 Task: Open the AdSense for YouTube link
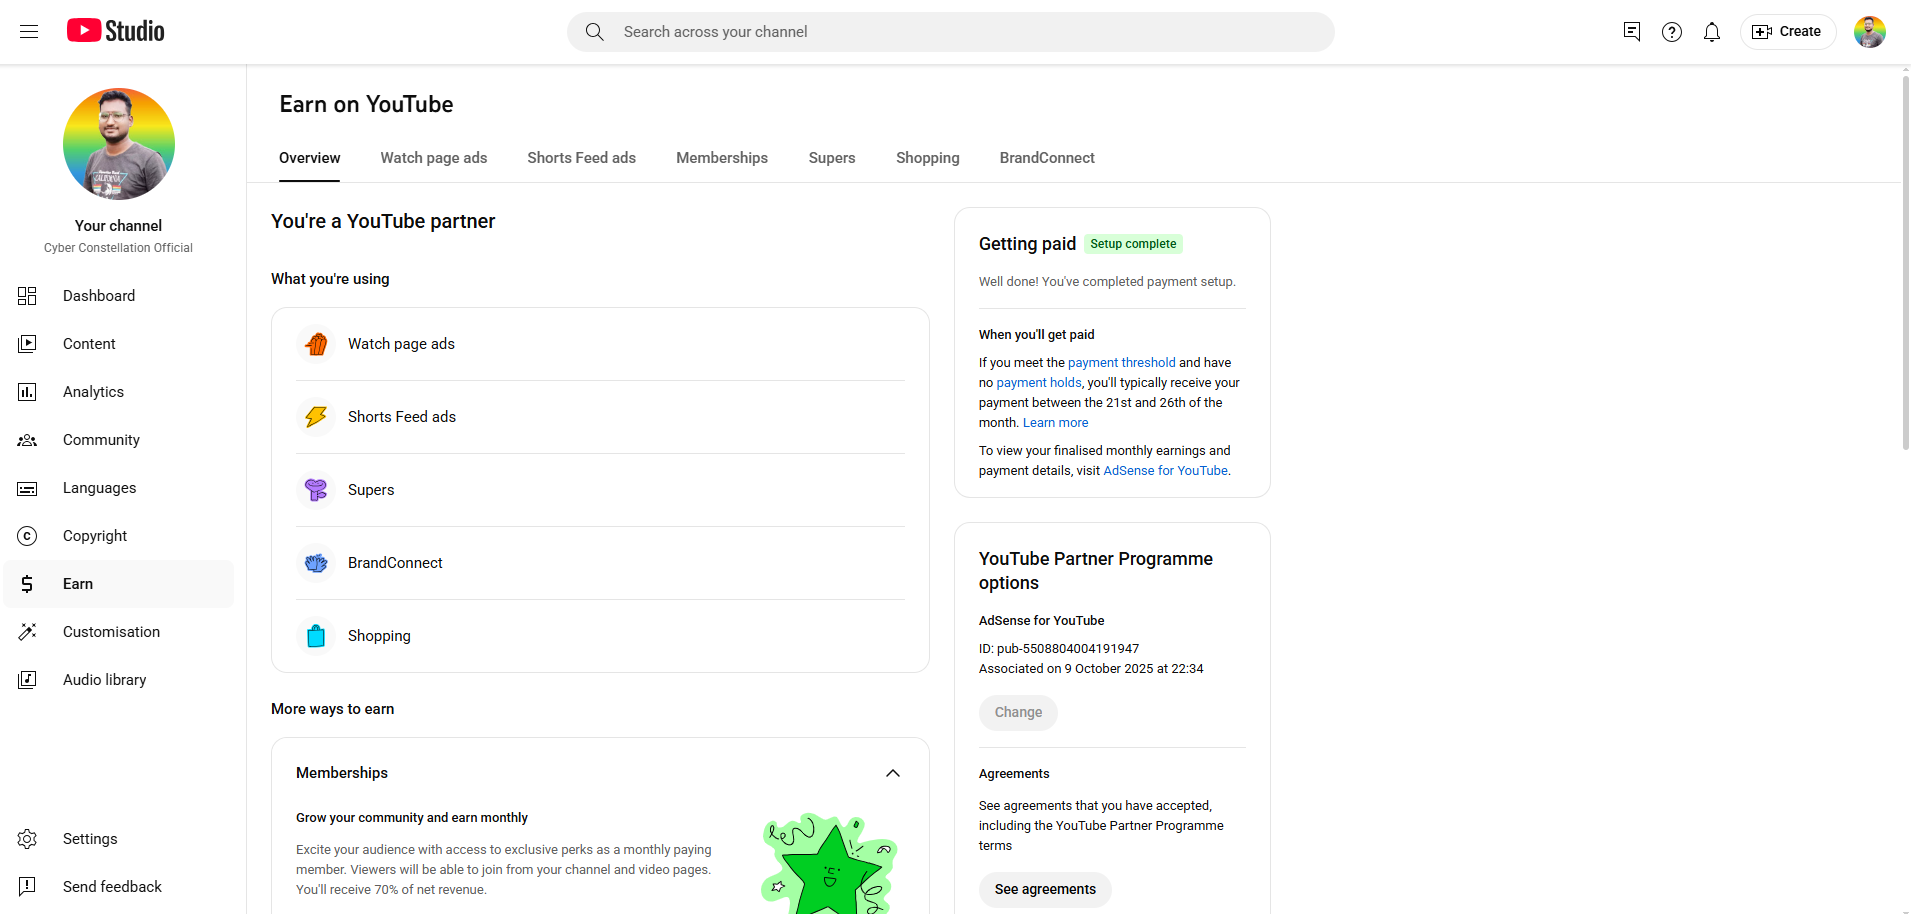(1165, 471)
